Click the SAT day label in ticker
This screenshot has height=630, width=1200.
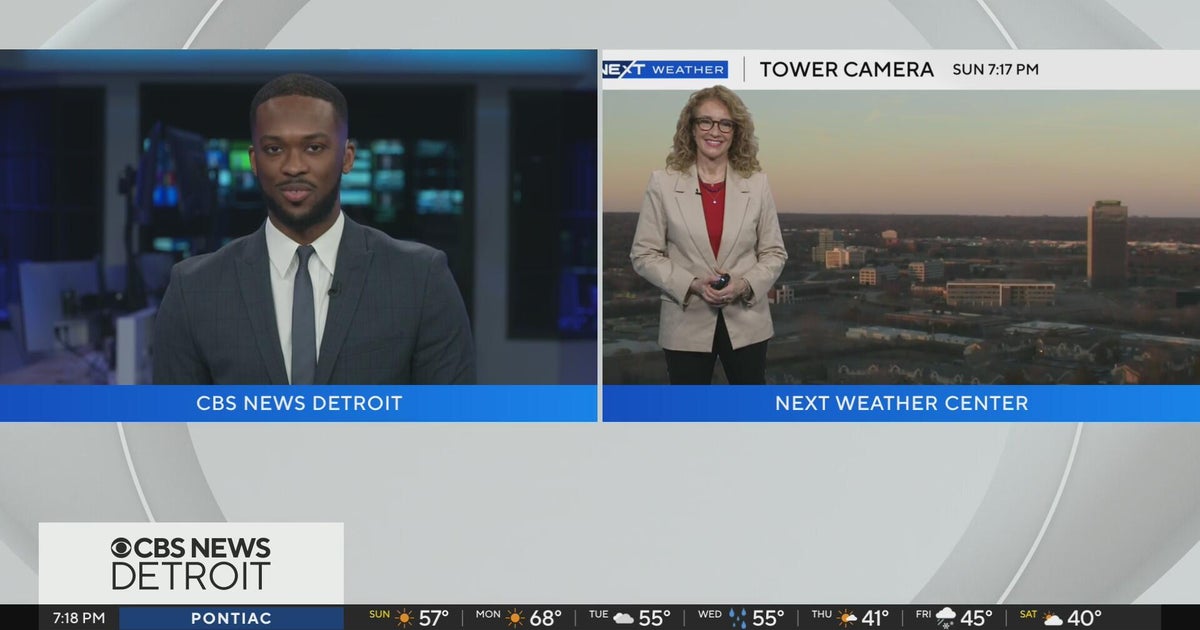point(1029,615)
